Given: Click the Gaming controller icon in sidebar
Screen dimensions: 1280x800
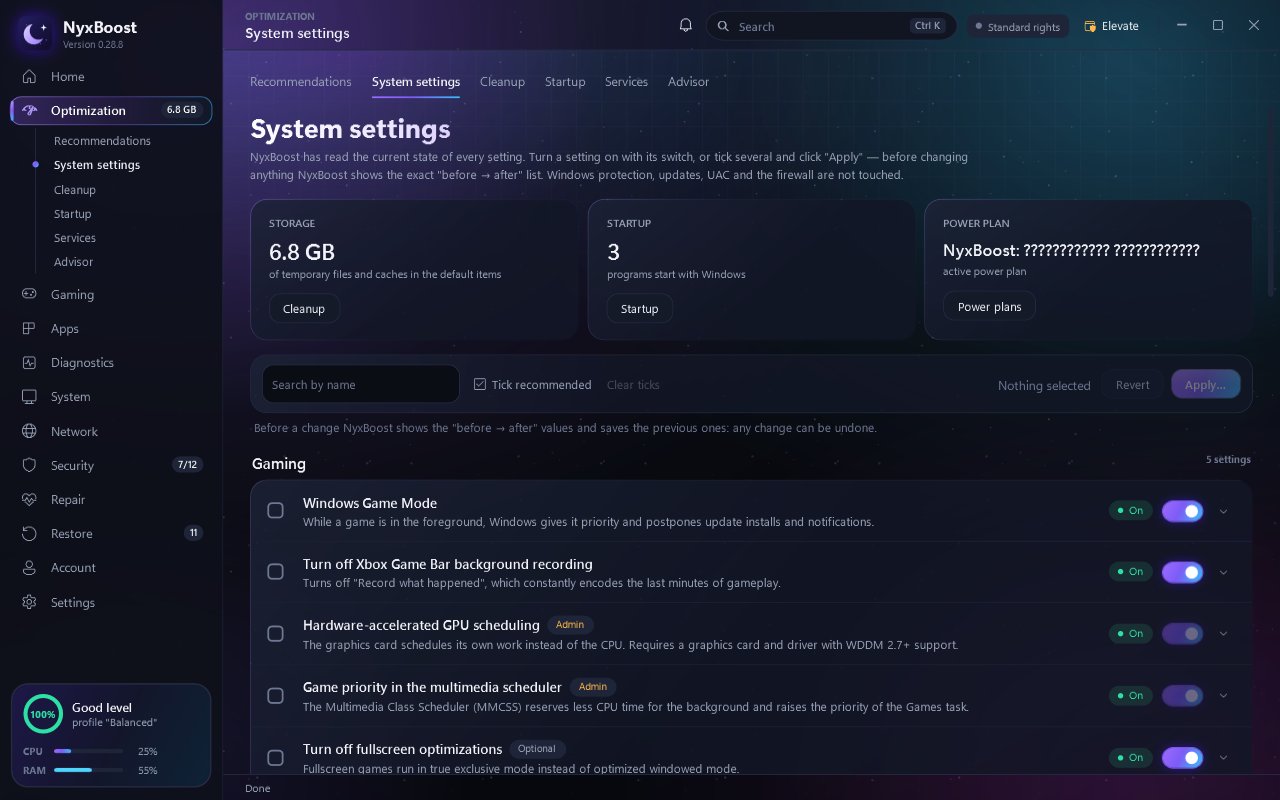Looking at the screenshot, I should [30, 295].
